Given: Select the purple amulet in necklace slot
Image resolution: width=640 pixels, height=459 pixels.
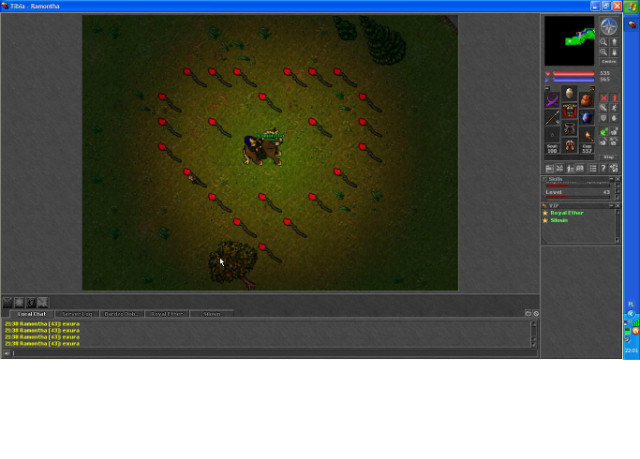Looking at the screenshot, I should [552, 100].
